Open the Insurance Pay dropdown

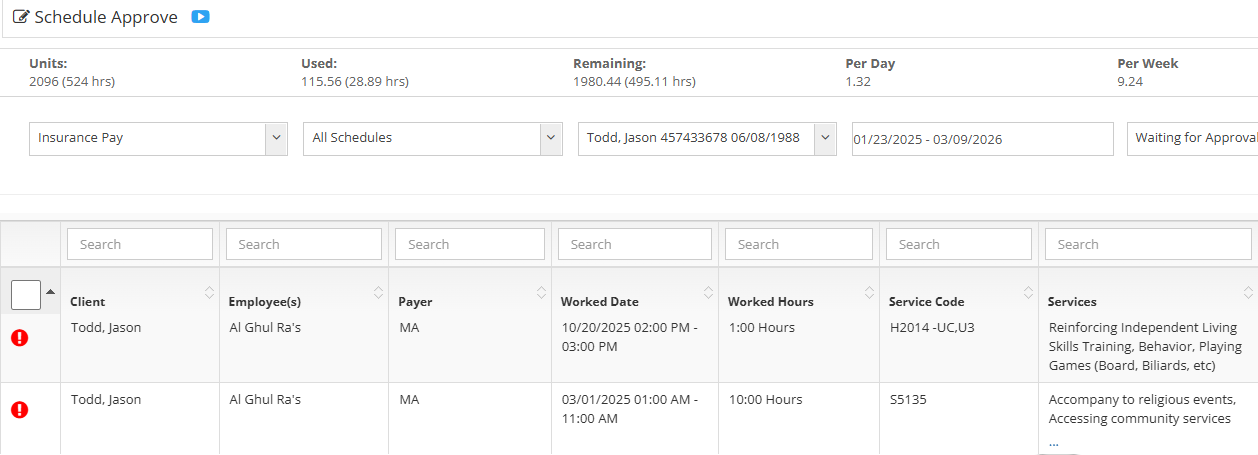point(158,139)
